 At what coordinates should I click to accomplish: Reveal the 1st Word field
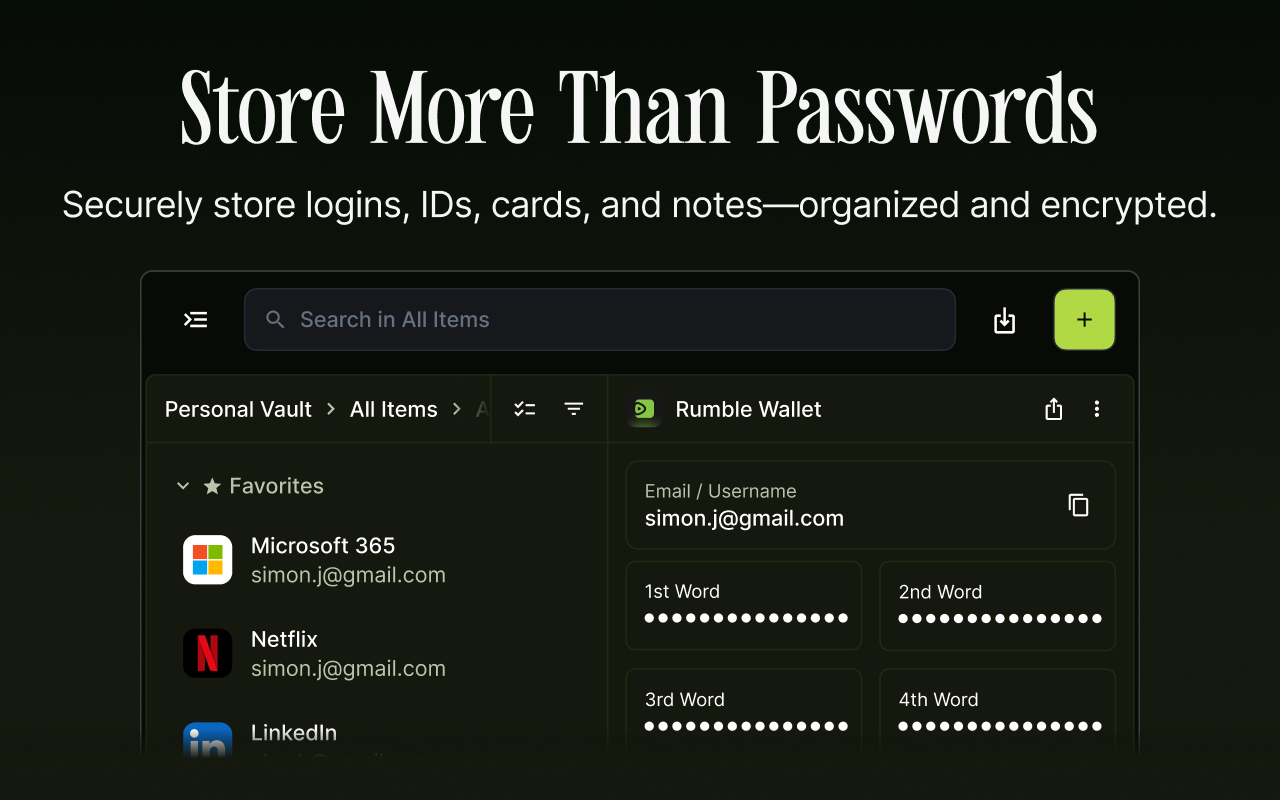744,606
